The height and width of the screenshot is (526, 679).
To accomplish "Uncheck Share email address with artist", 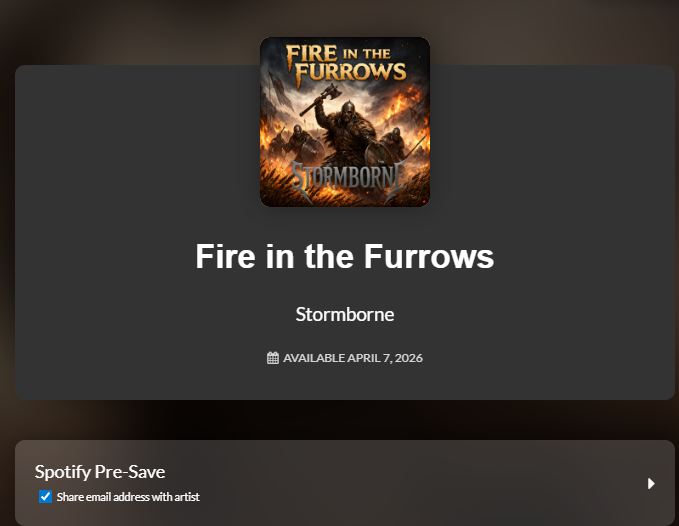I will (x=45, y=497).
